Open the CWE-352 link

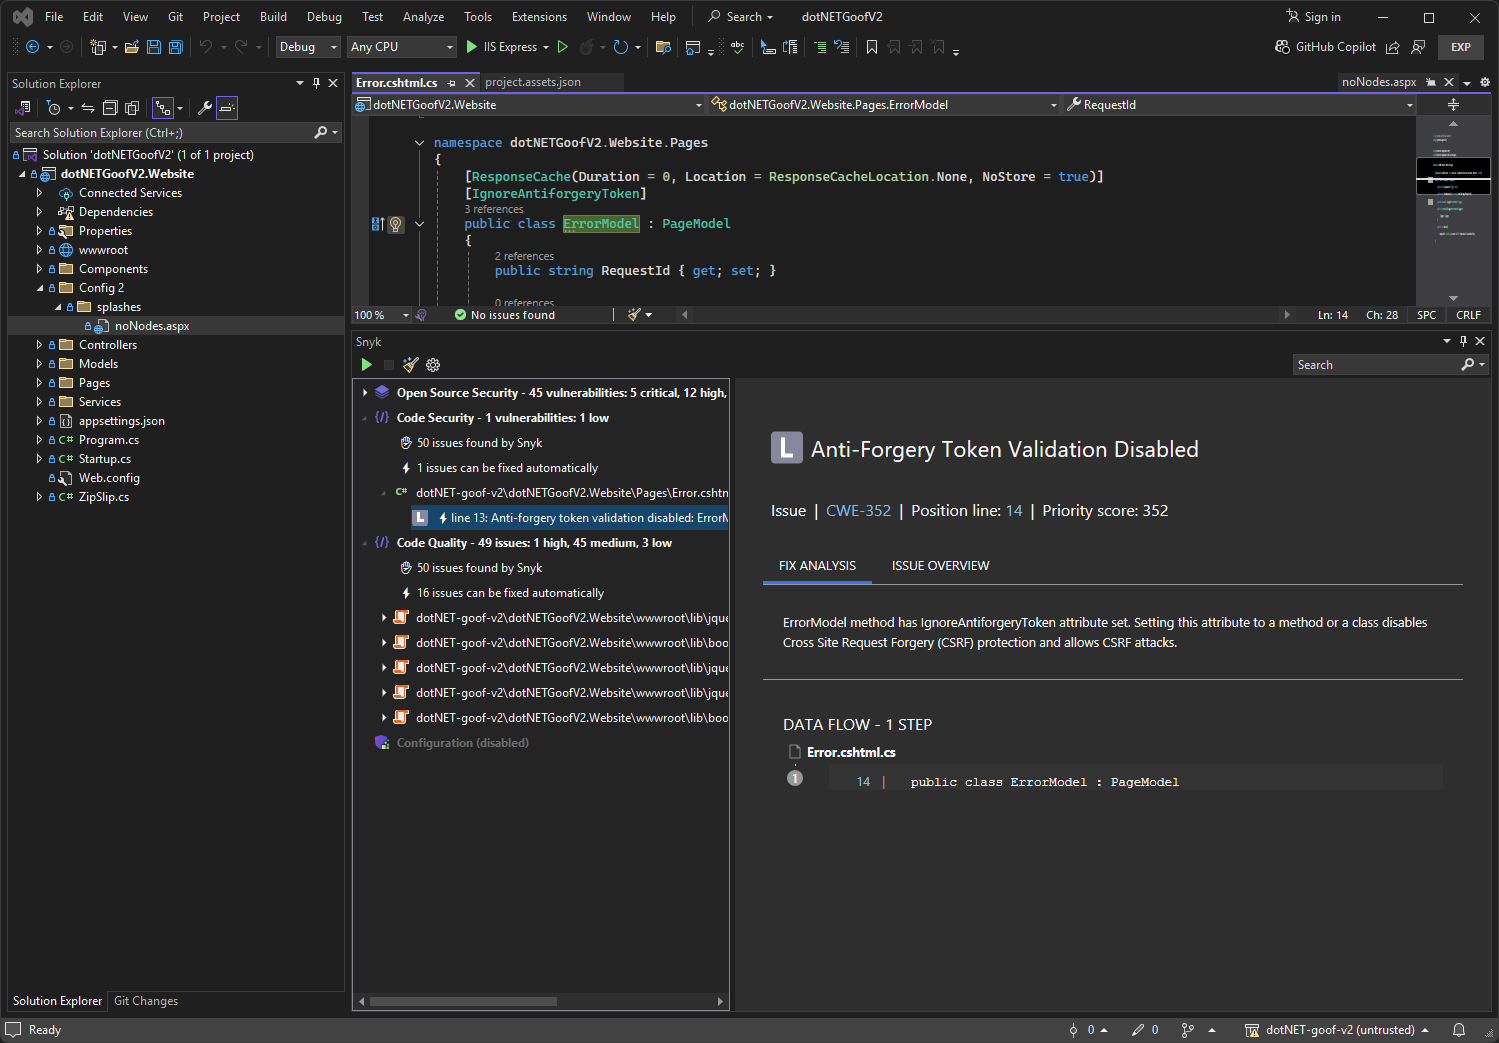pos(858,511)
